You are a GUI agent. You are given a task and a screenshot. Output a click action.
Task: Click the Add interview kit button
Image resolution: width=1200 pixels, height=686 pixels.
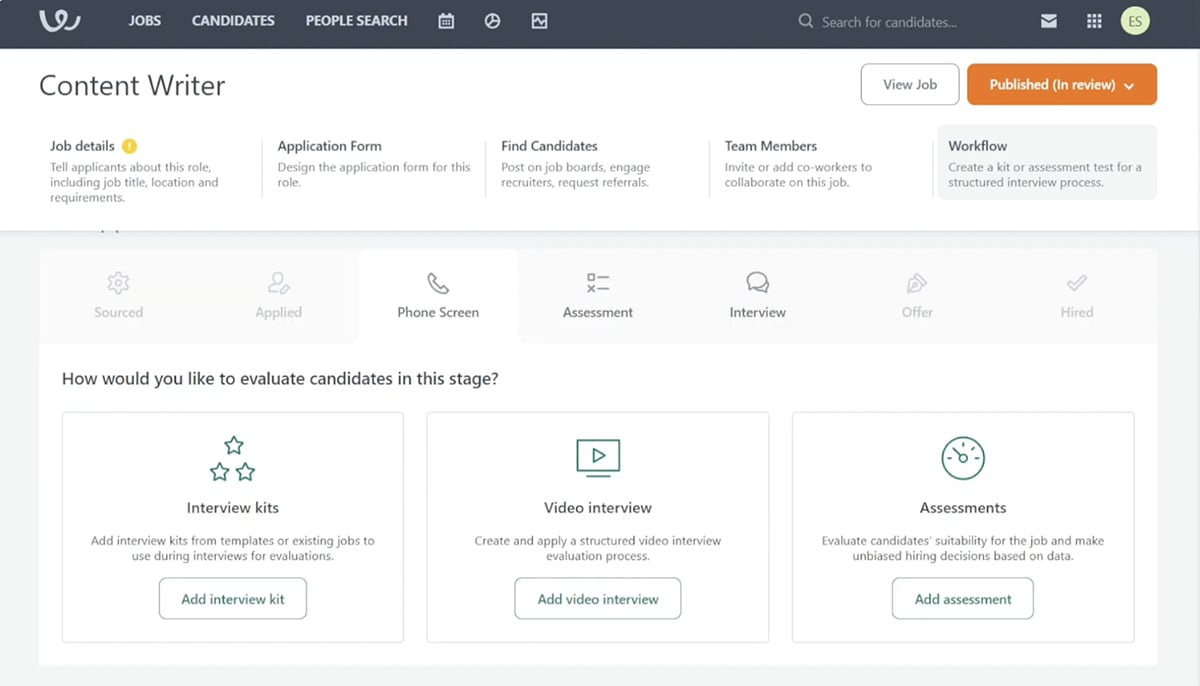[x=232, y=598]
